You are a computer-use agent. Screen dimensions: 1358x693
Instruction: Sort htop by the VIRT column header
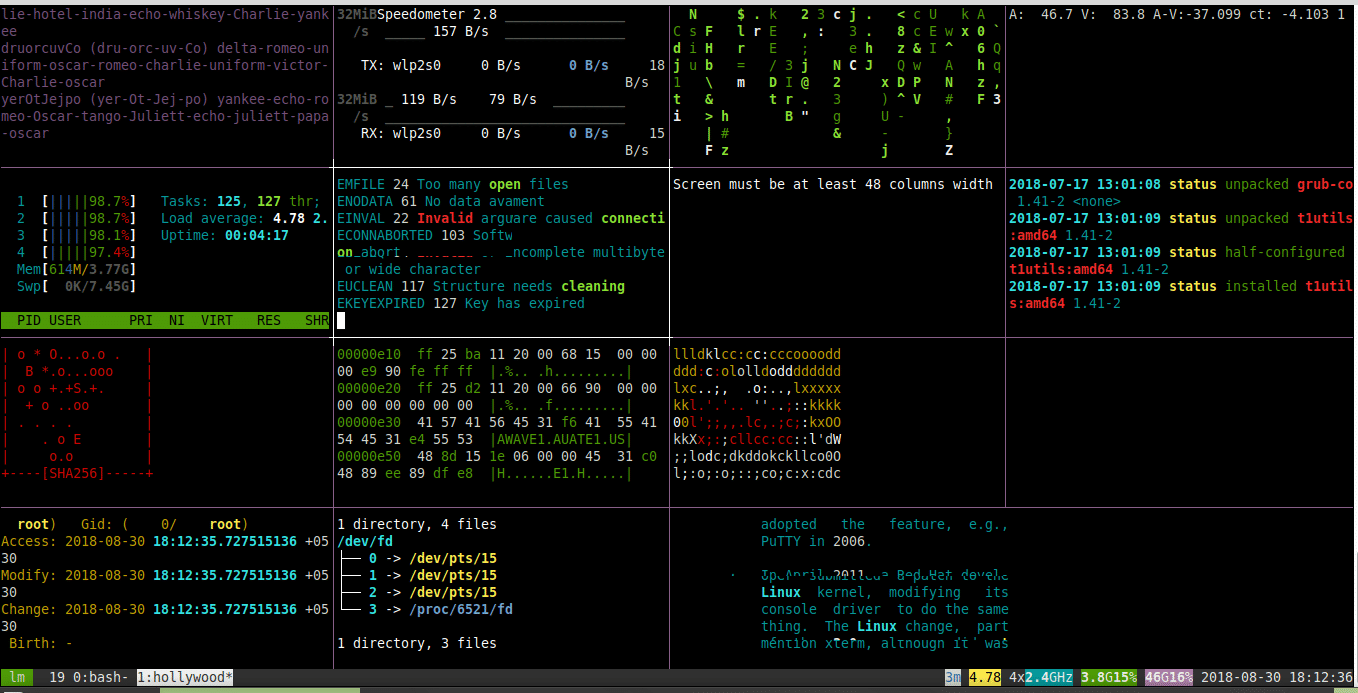(x=216, y=321)
